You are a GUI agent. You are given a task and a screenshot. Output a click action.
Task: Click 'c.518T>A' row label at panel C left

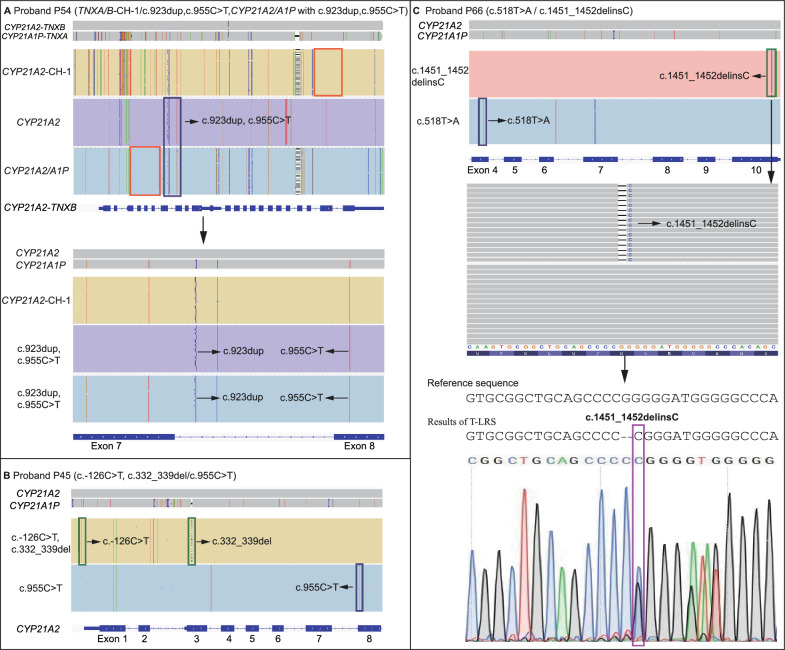click(x=438, y=121)
